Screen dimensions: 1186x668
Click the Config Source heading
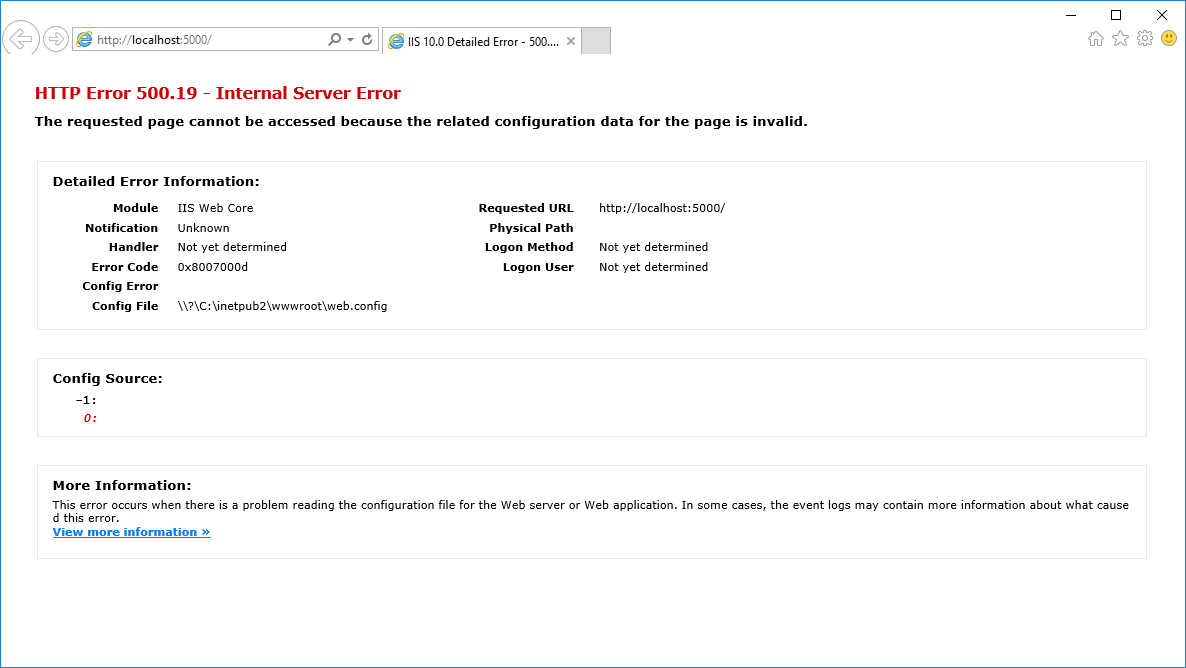(x=107, y=378)
